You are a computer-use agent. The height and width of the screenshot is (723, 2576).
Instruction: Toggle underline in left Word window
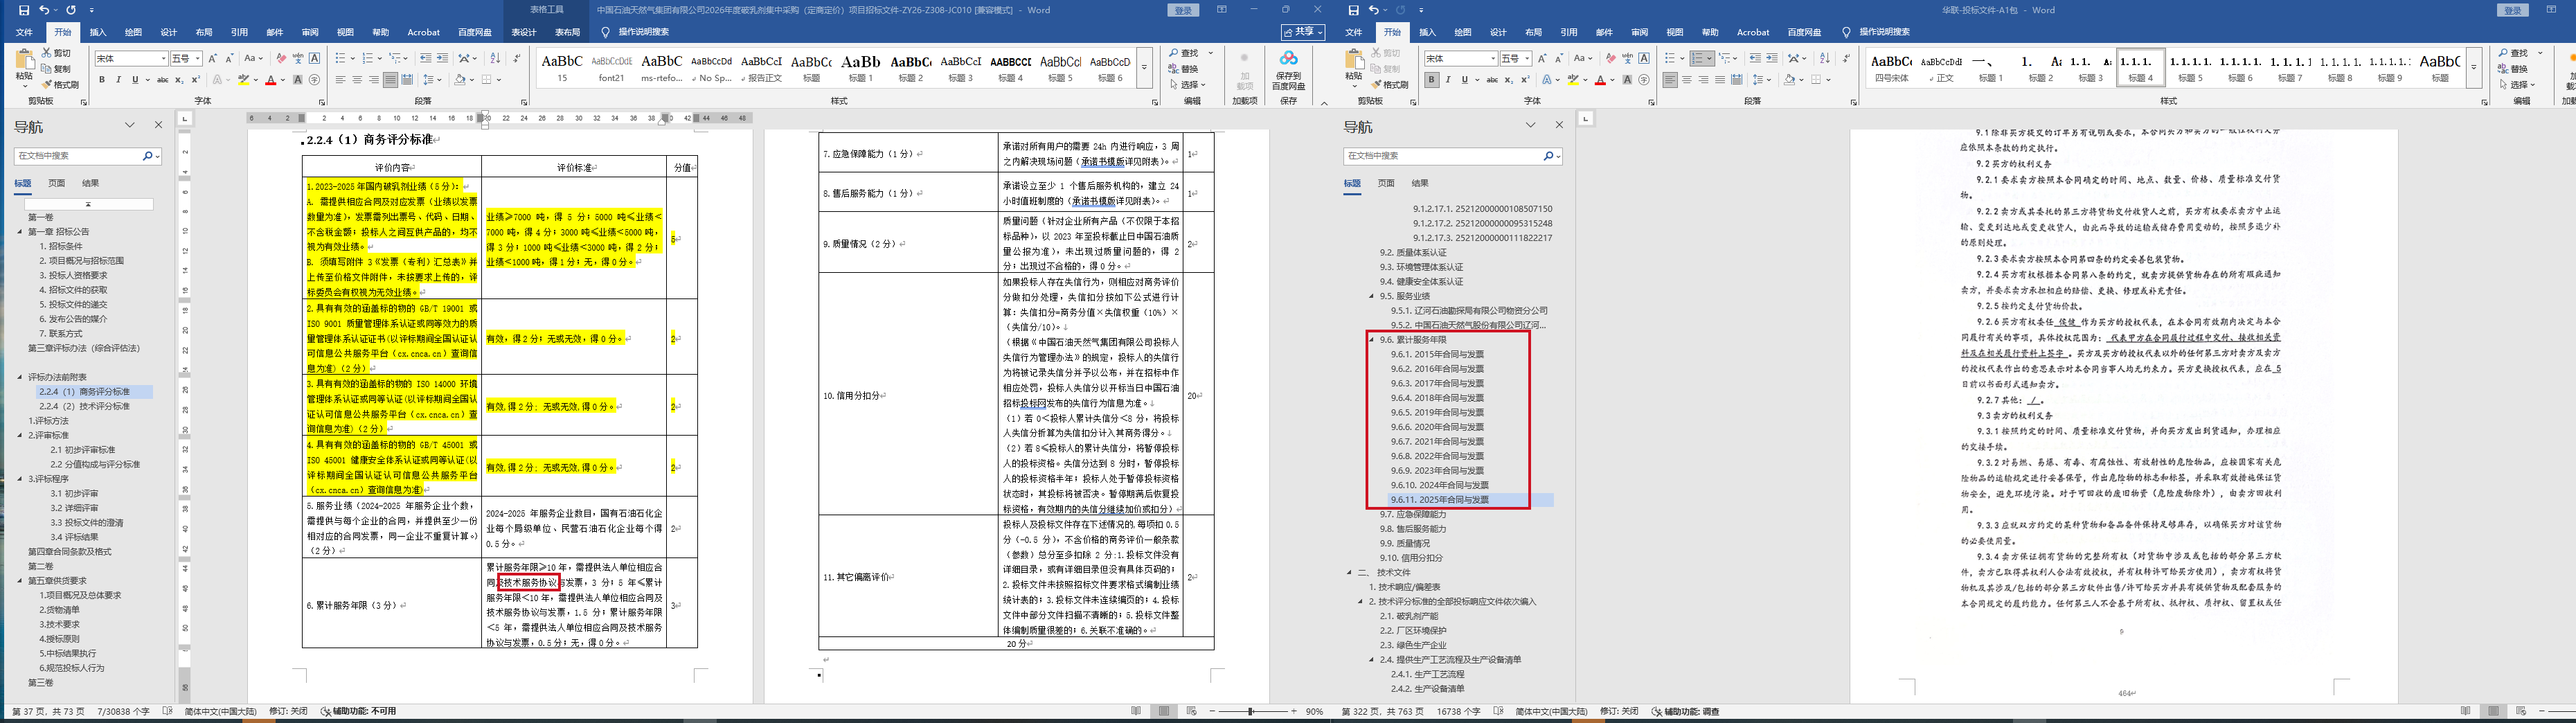pyautogui.click(x=134, y=80)
